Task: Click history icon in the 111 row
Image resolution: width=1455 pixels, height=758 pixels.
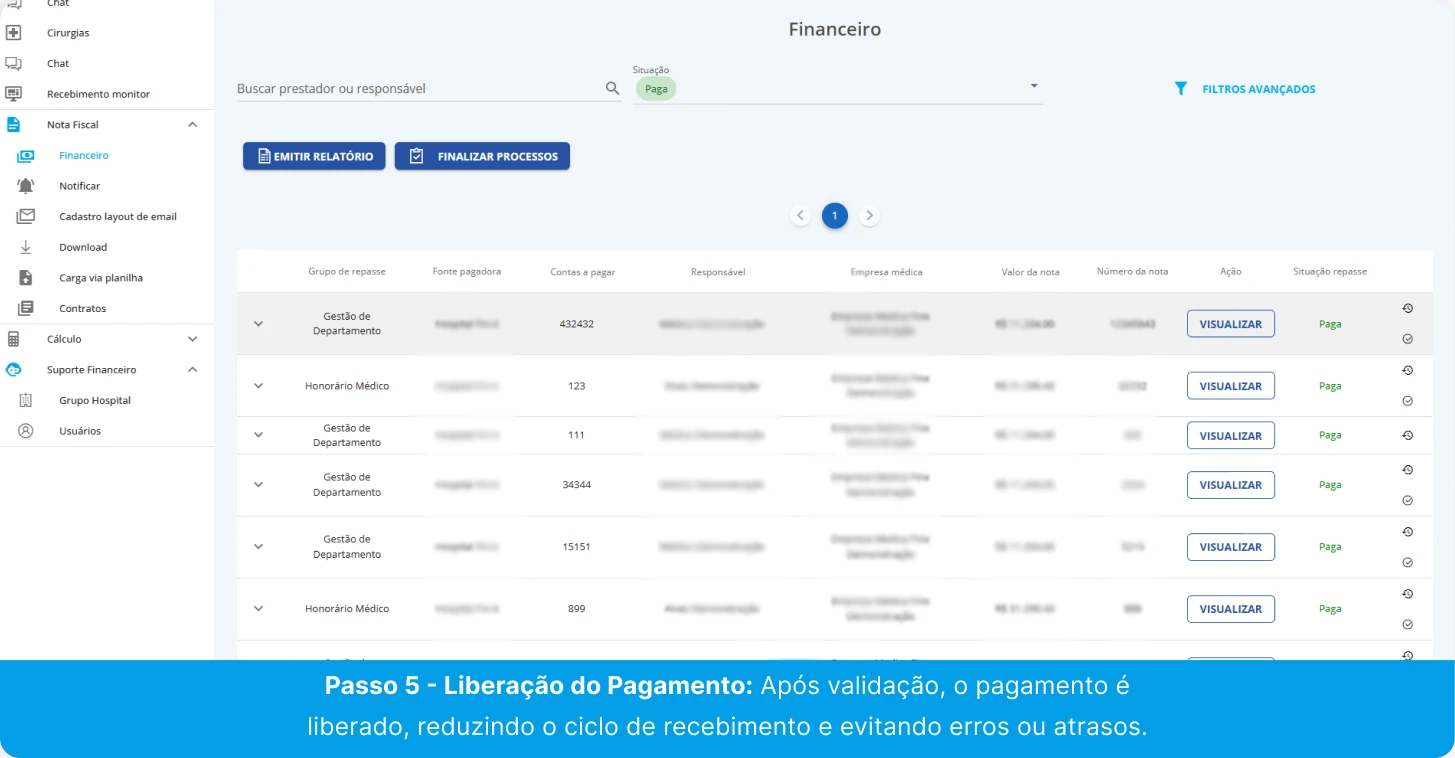Action: click(1407, 435)
